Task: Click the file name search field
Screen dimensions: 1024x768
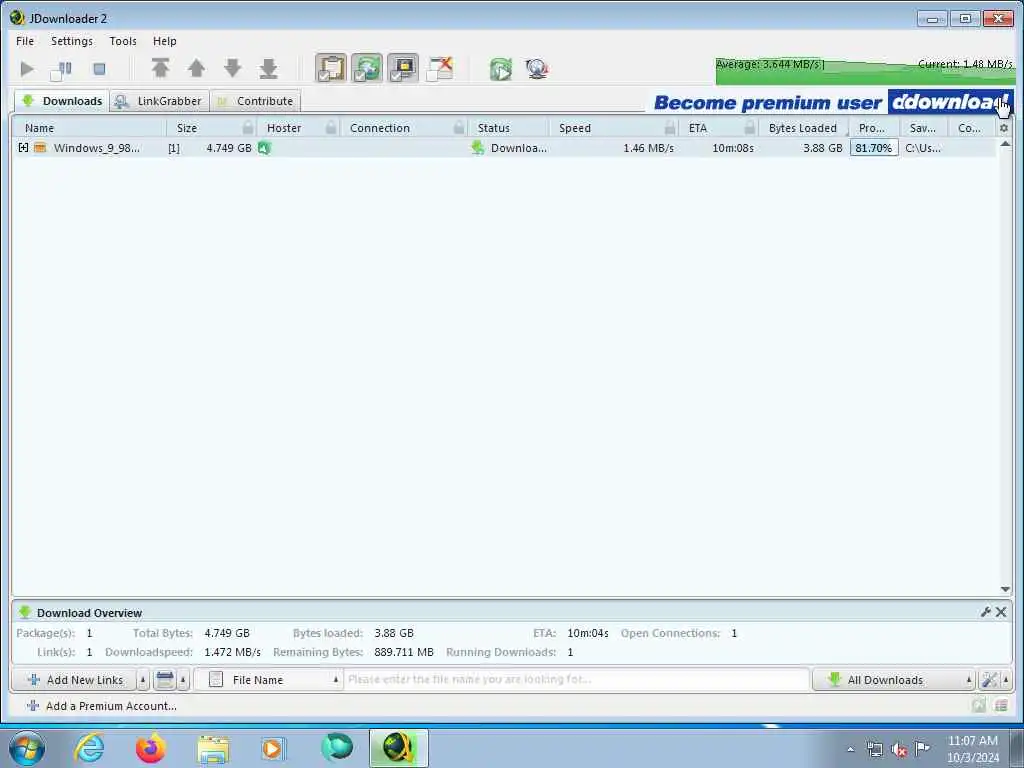Action: (577, 680)
